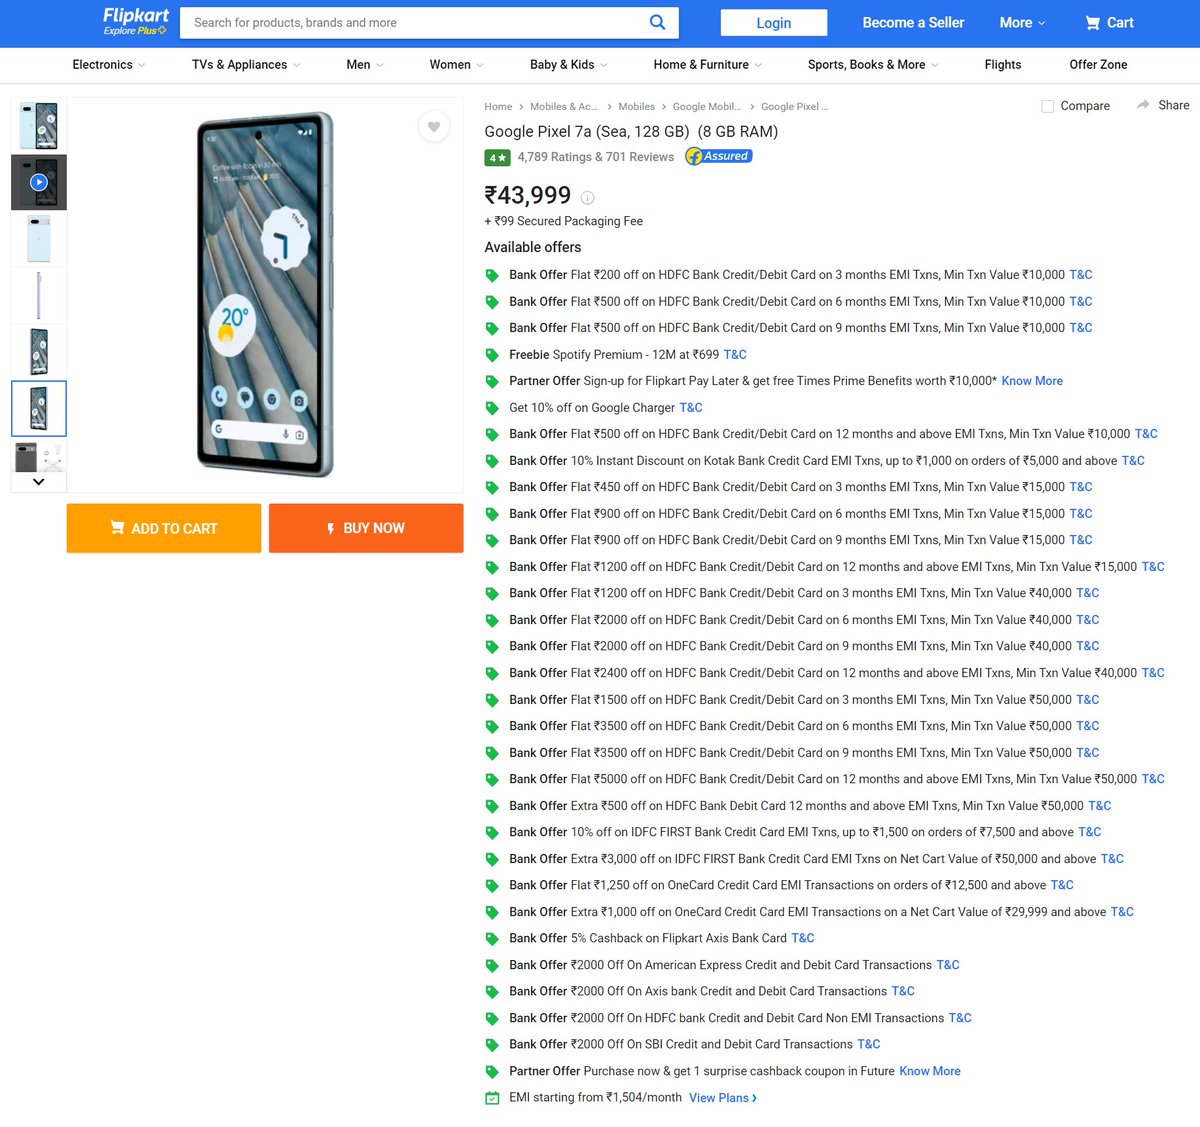
Task: Click the main Pixel 7a product image
Action: [x=265, y=294]
